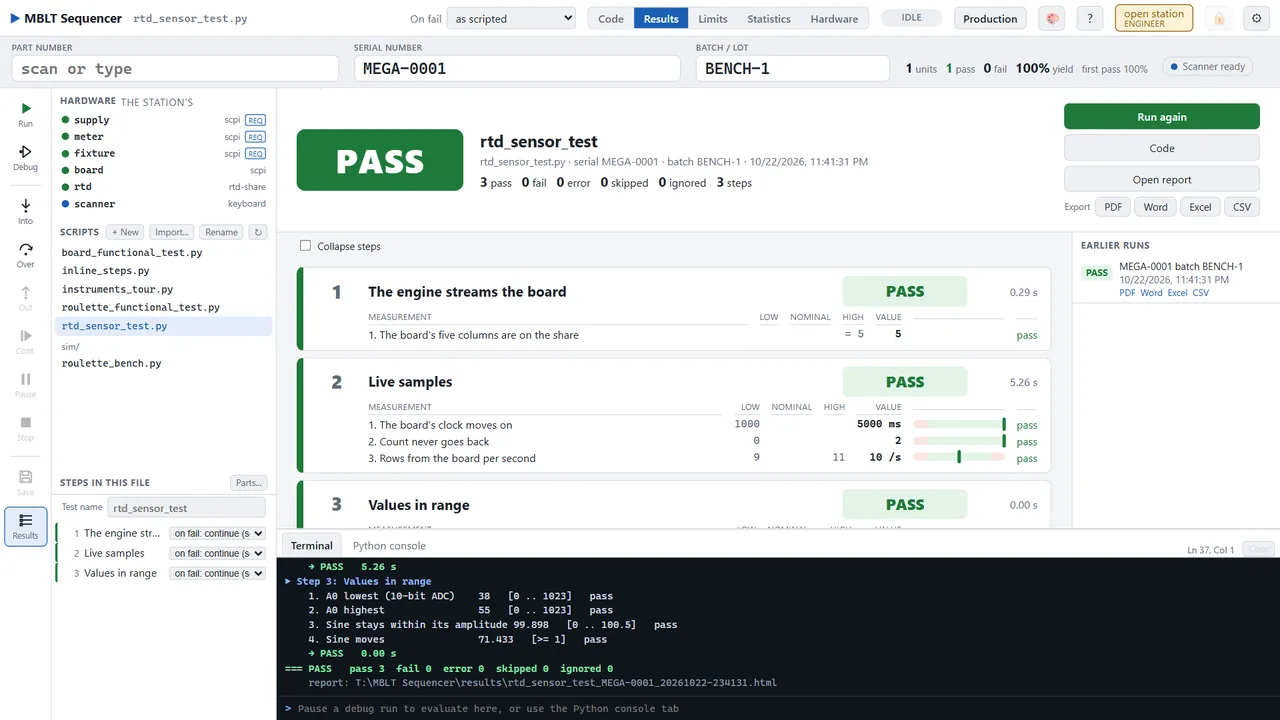
Task: Click the Test name input field
Action: (187, 508)
